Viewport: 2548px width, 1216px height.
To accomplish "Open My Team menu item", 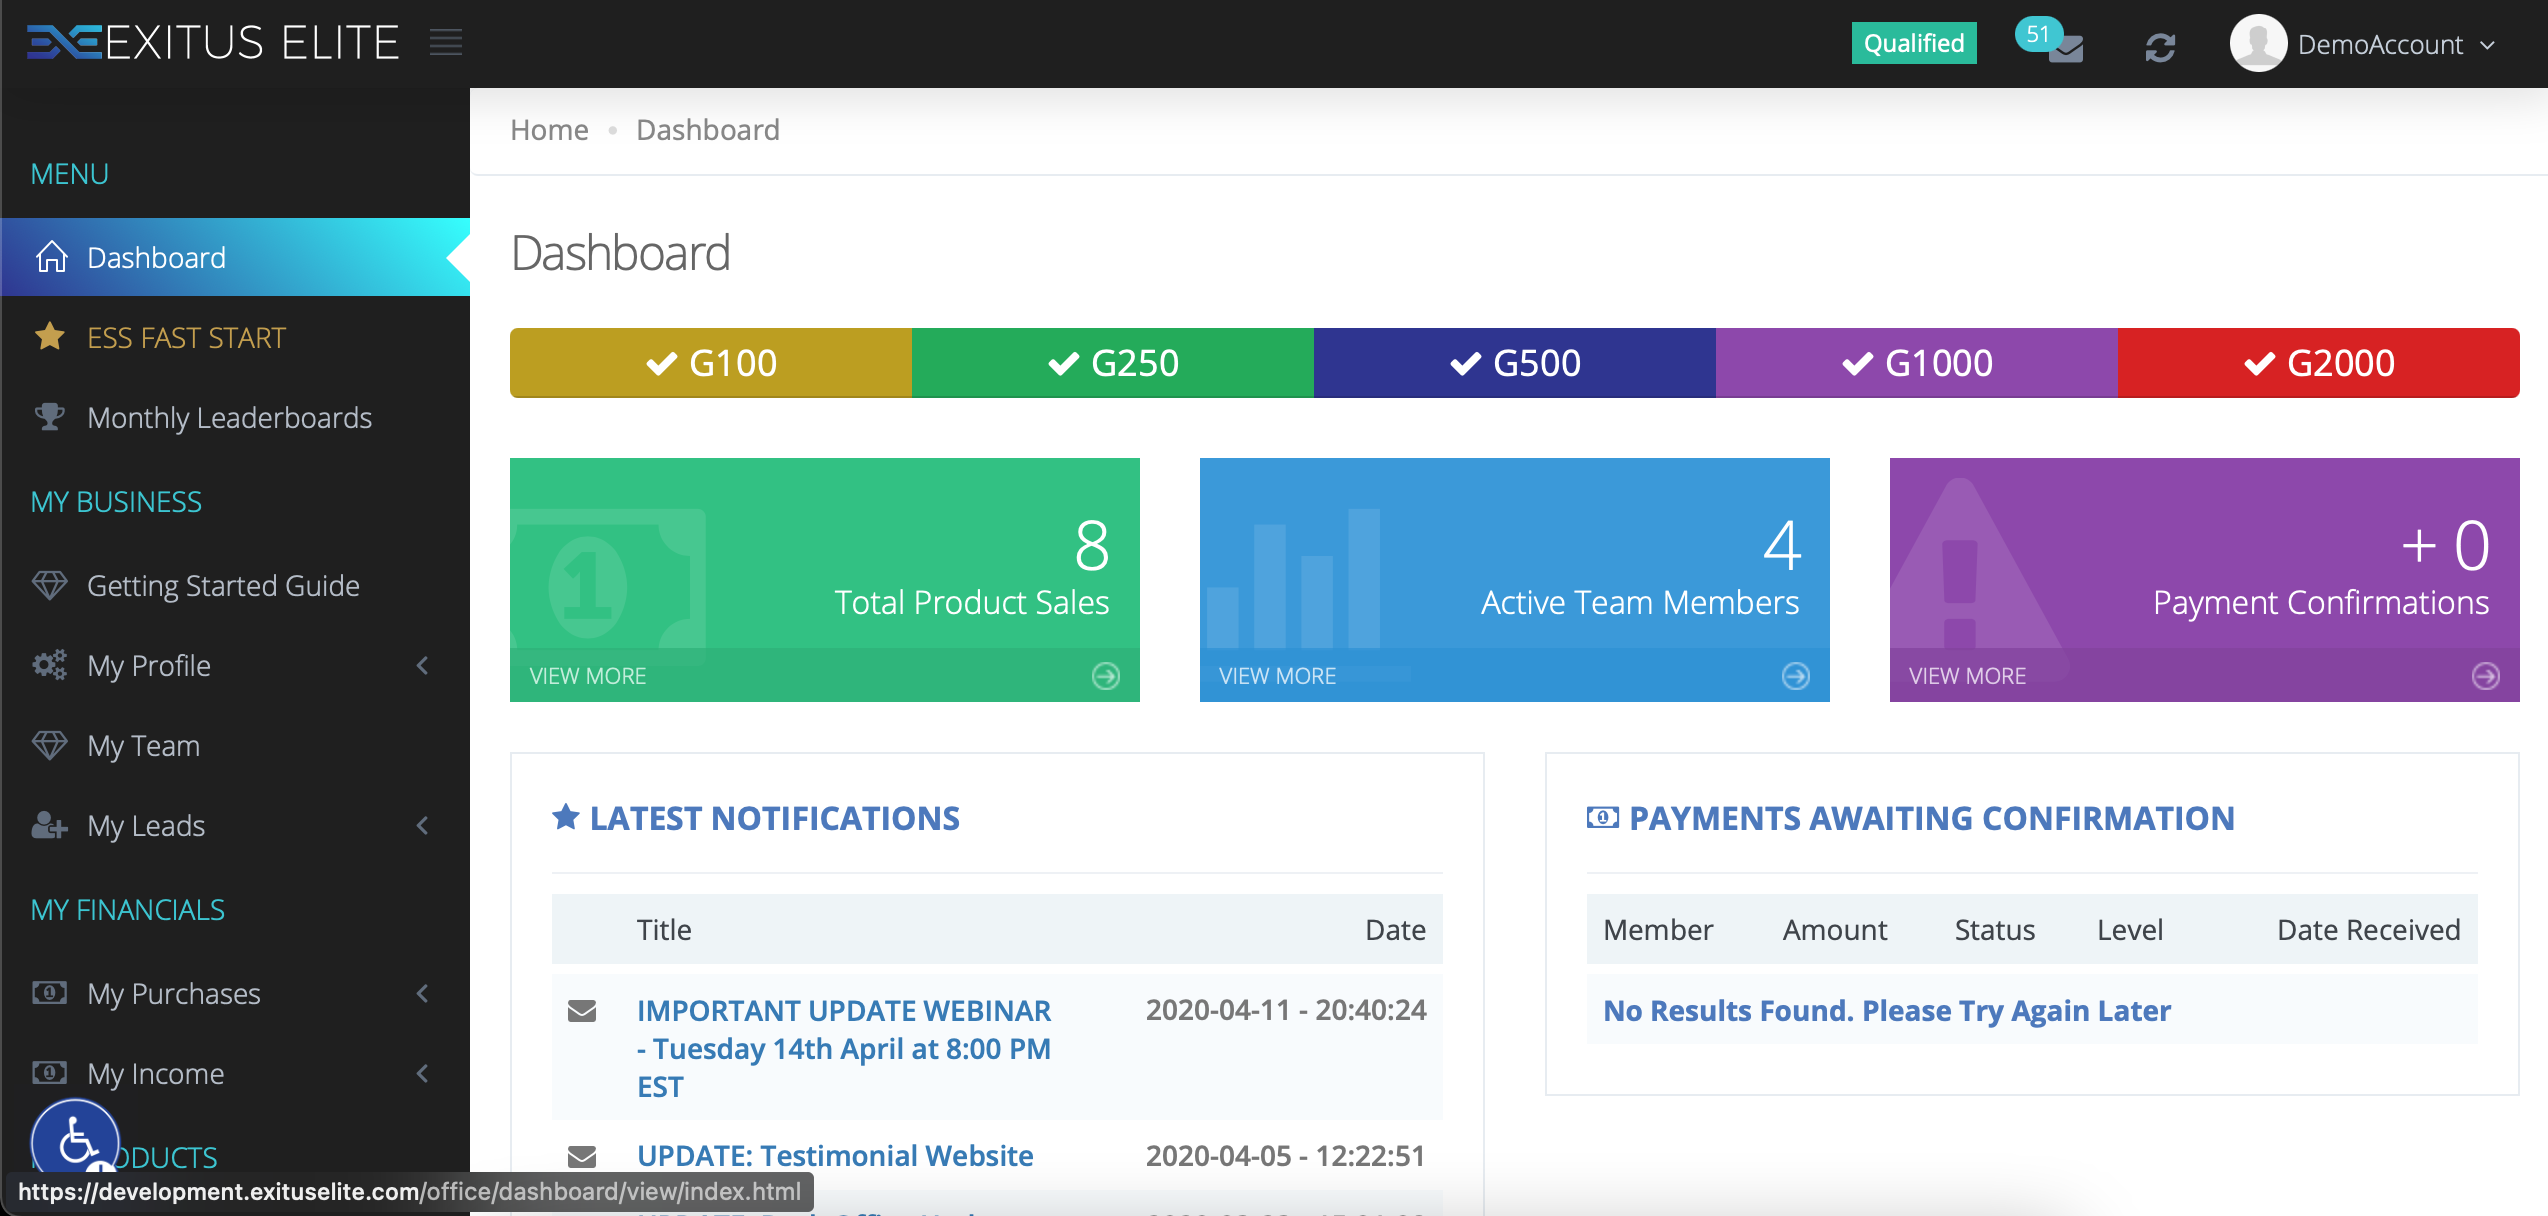I will coord(236,745).
